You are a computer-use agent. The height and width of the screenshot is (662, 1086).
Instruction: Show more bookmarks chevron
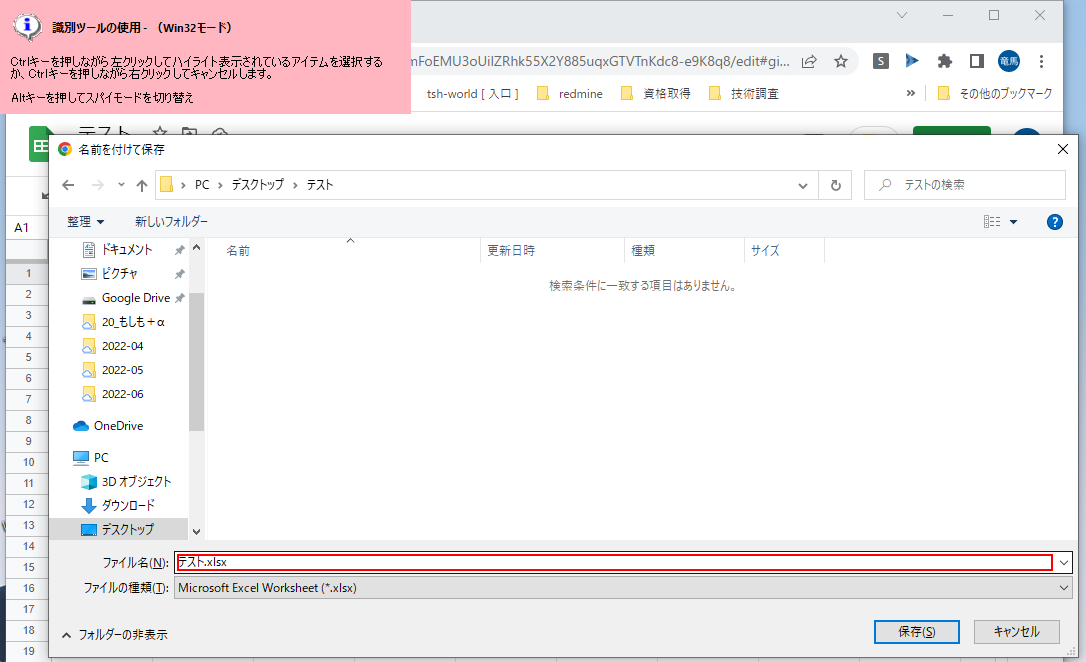tap(910, 93)
